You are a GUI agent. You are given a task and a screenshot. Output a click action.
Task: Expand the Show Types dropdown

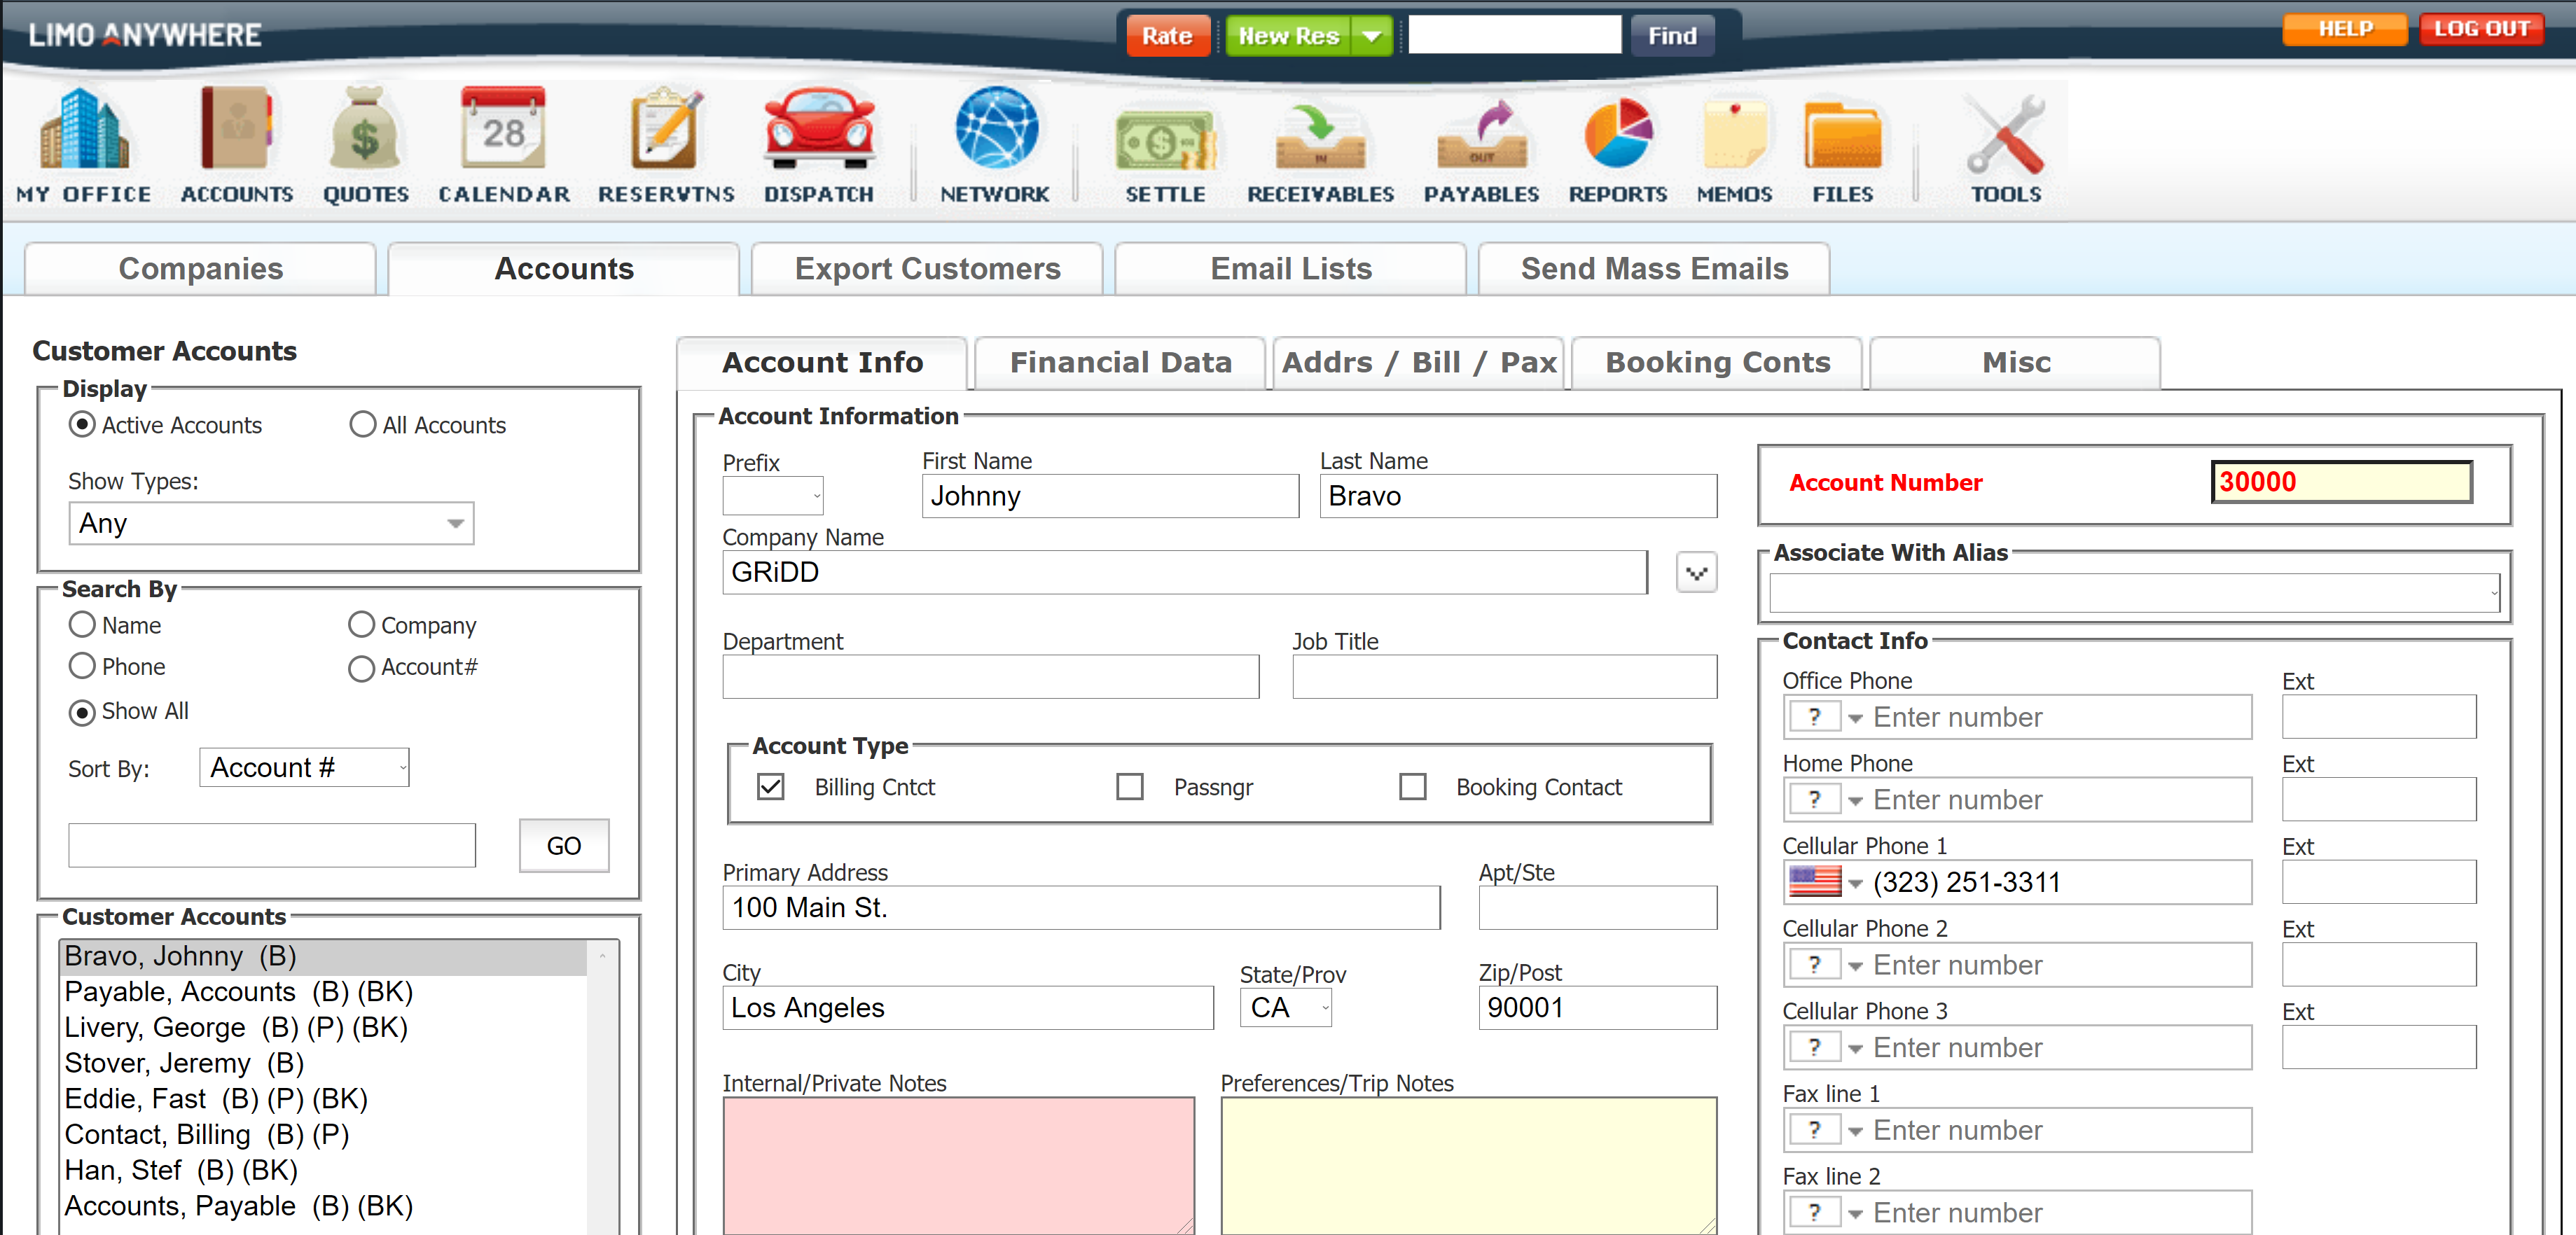coord(271,524)
